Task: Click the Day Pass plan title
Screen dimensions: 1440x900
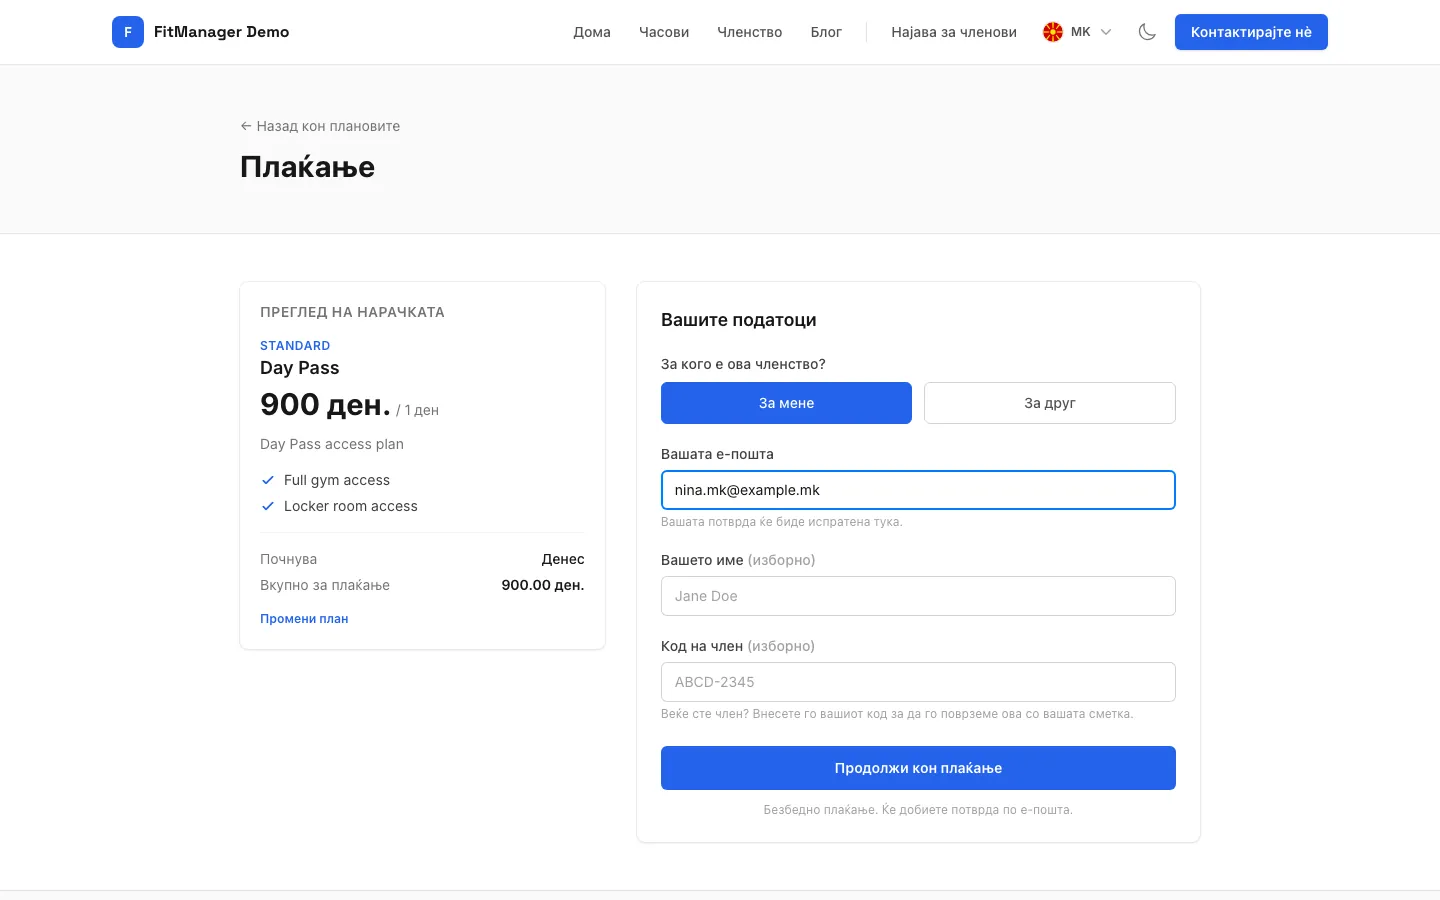Action: tap(300, 368)
